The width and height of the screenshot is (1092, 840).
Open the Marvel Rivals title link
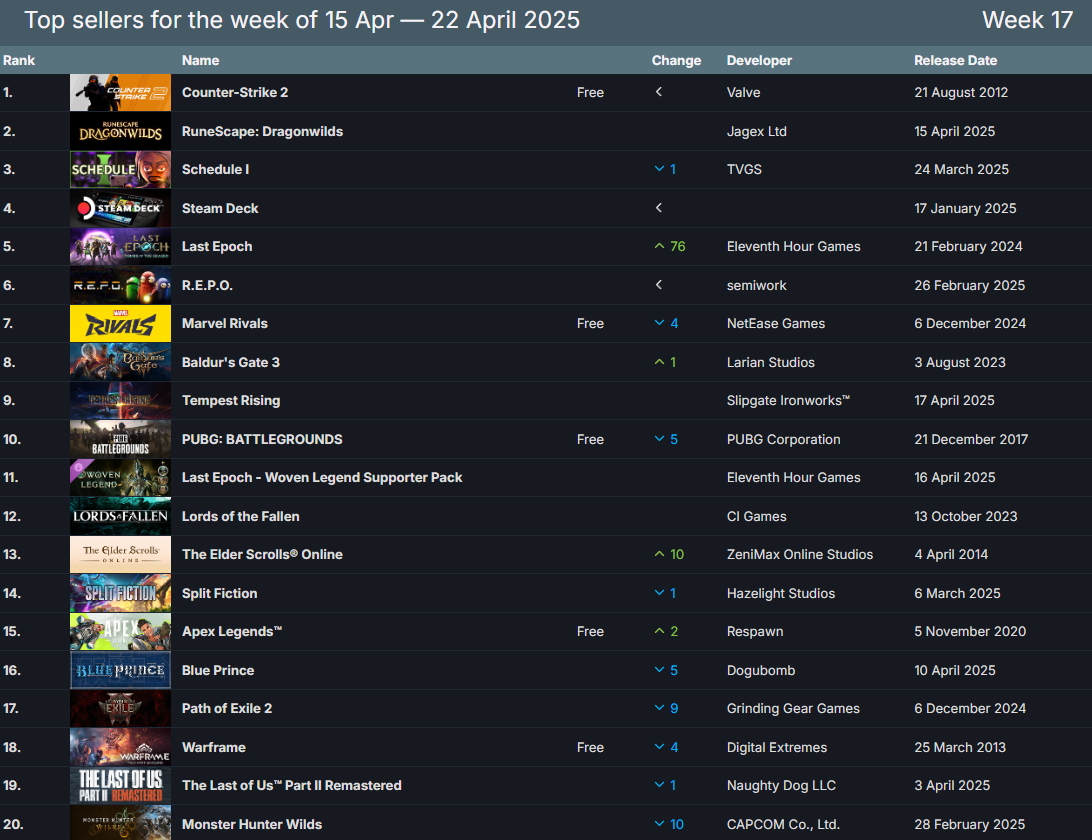225,324
